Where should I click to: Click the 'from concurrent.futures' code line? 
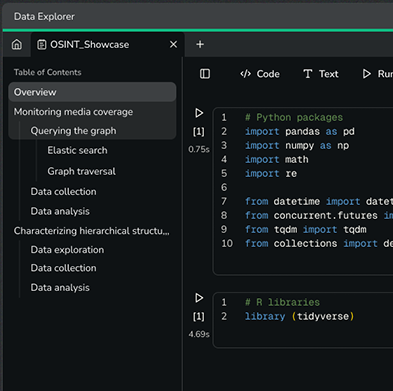[319, 215]
